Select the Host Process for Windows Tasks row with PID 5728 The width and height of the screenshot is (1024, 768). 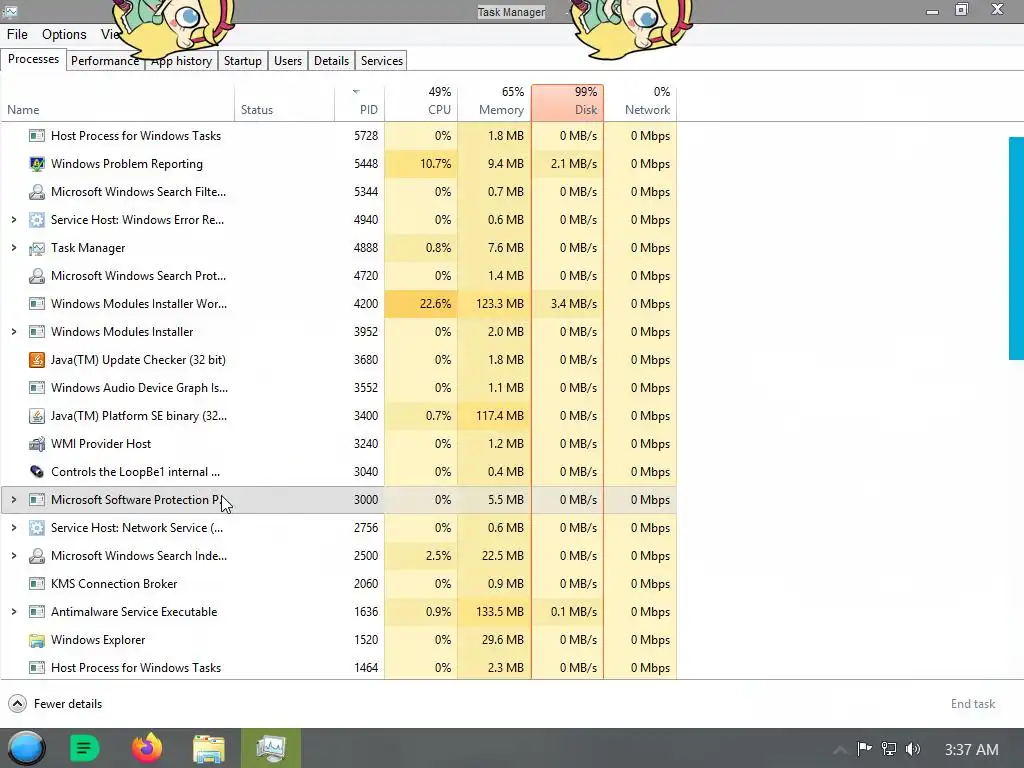click(338, 136)
